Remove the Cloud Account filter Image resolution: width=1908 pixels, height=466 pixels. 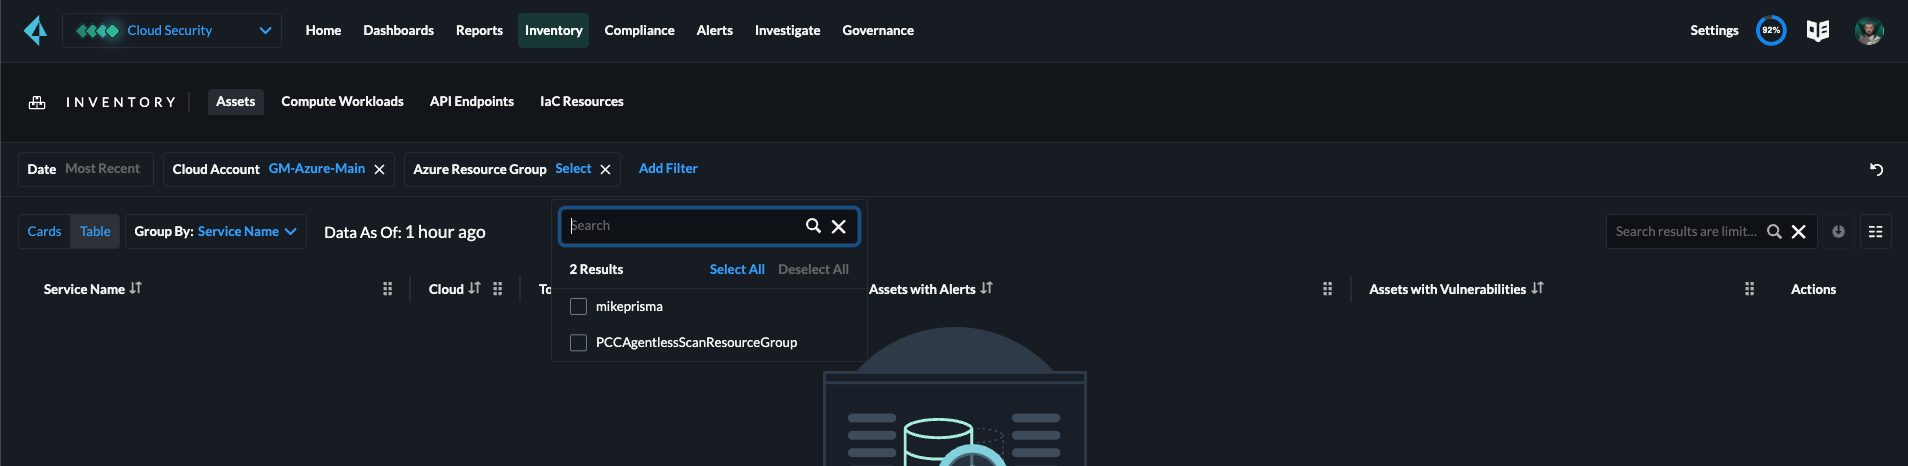click(x=379, y=170)
